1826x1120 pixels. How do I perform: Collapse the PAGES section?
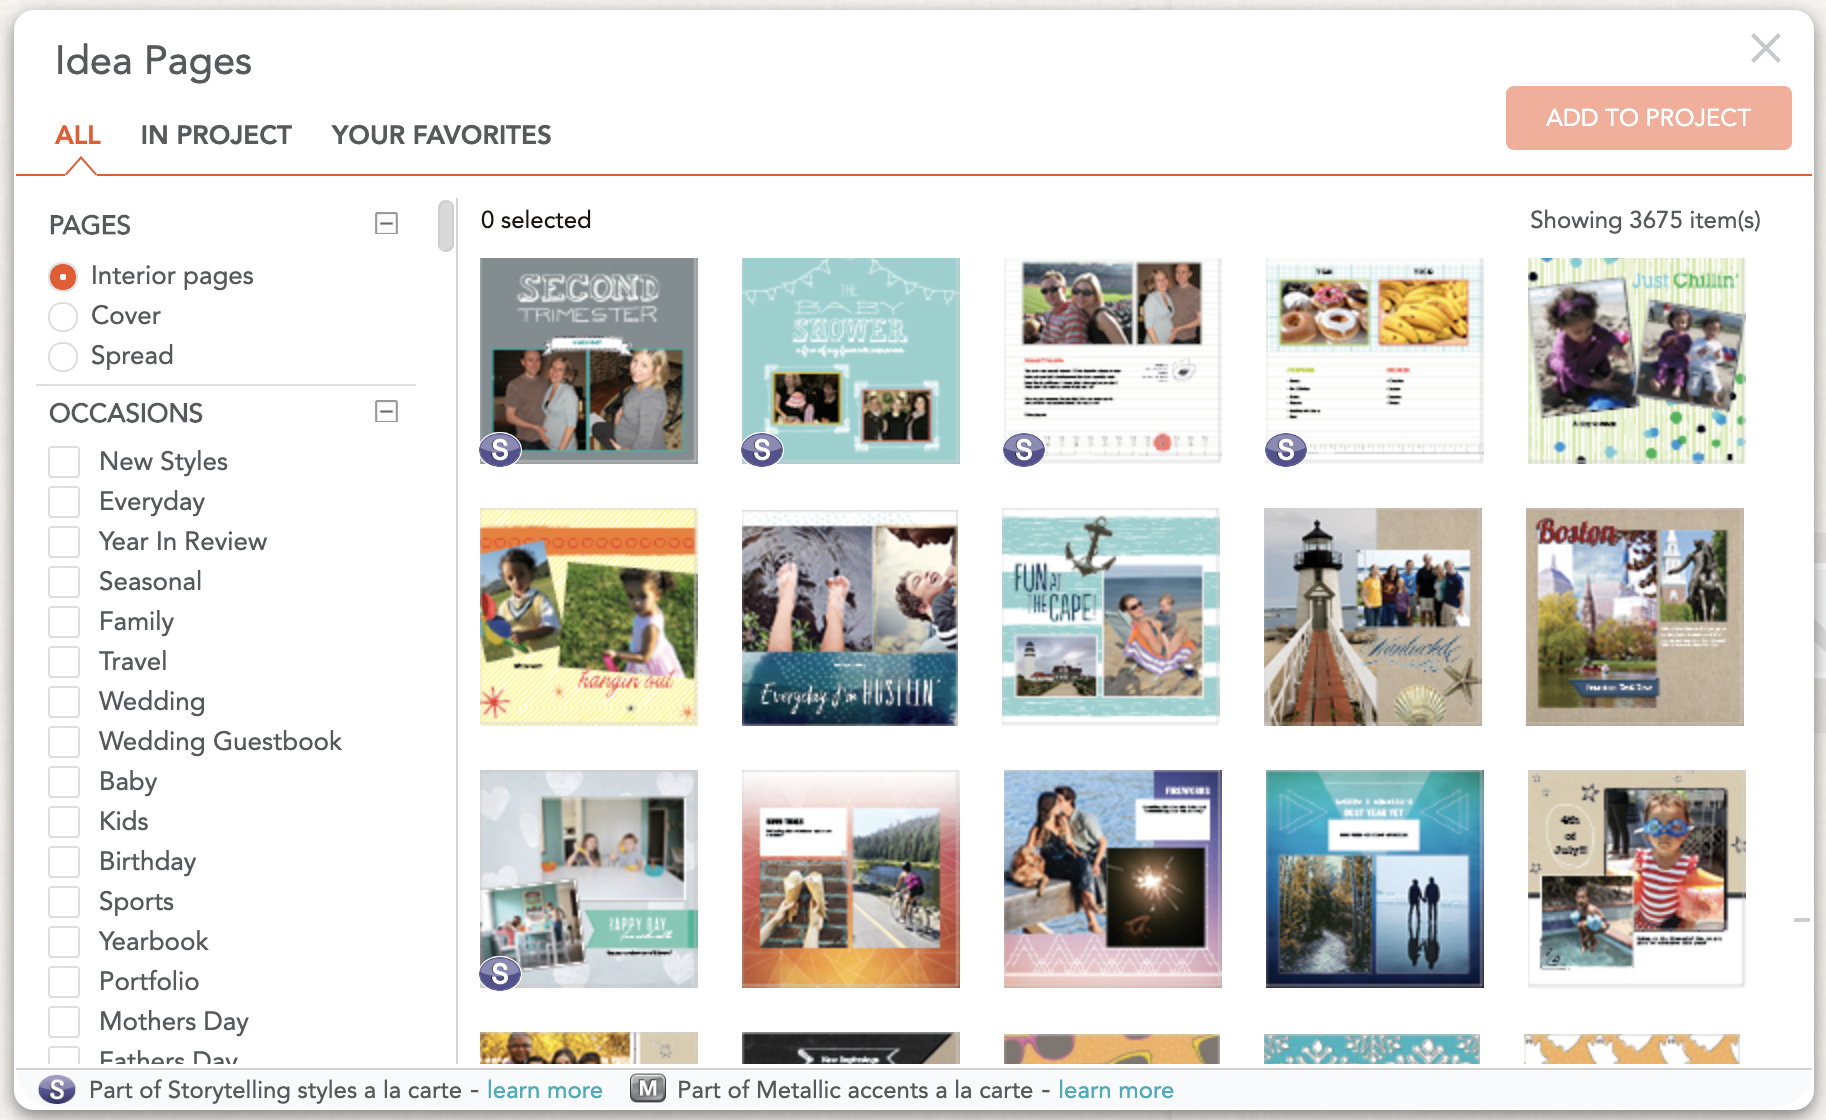pyautogui.click(x=384, y=223)
